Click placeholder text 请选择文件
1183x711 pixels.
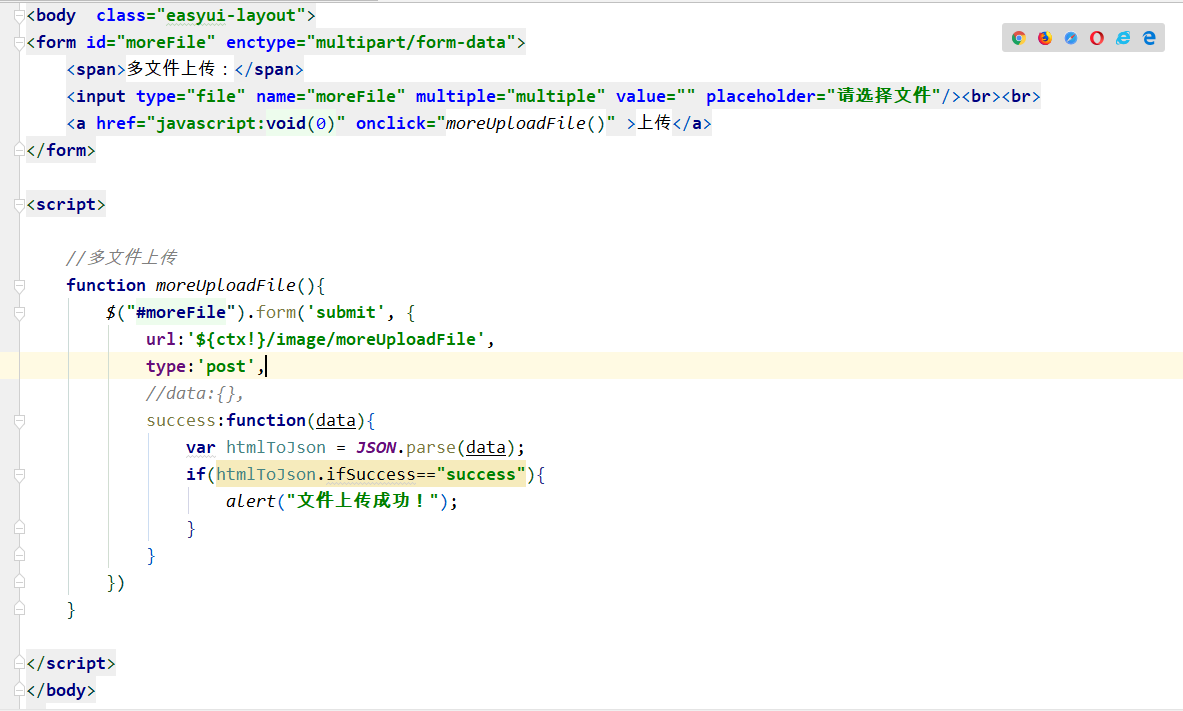[x=883, y=96]
